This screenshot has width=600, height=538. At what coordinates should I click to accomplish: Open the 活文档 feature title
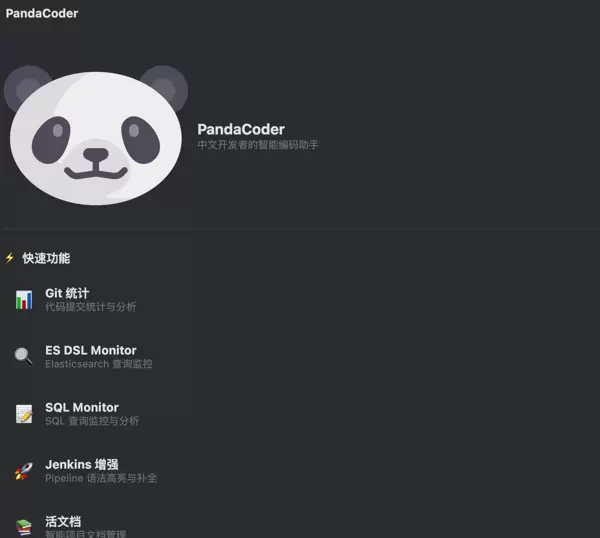63,522
